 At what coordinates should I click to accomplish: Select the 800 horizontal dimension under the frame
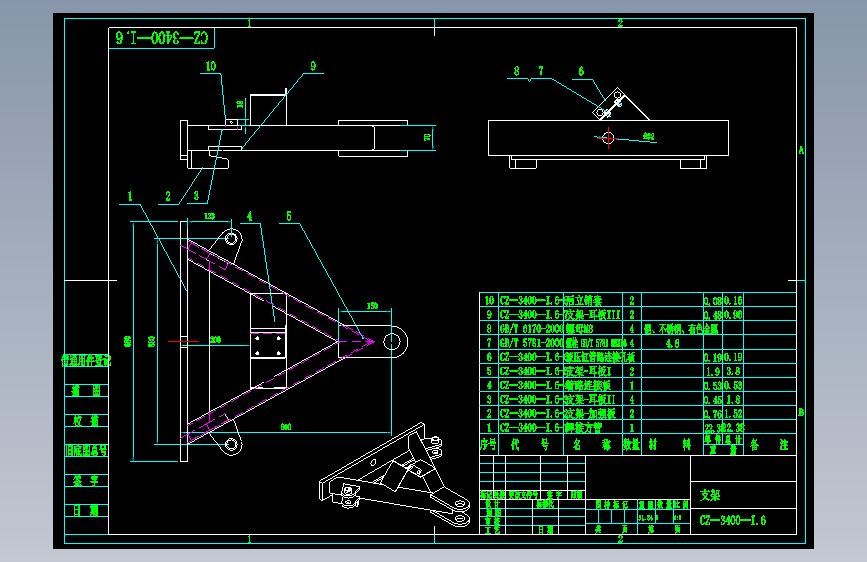(286, 427)
